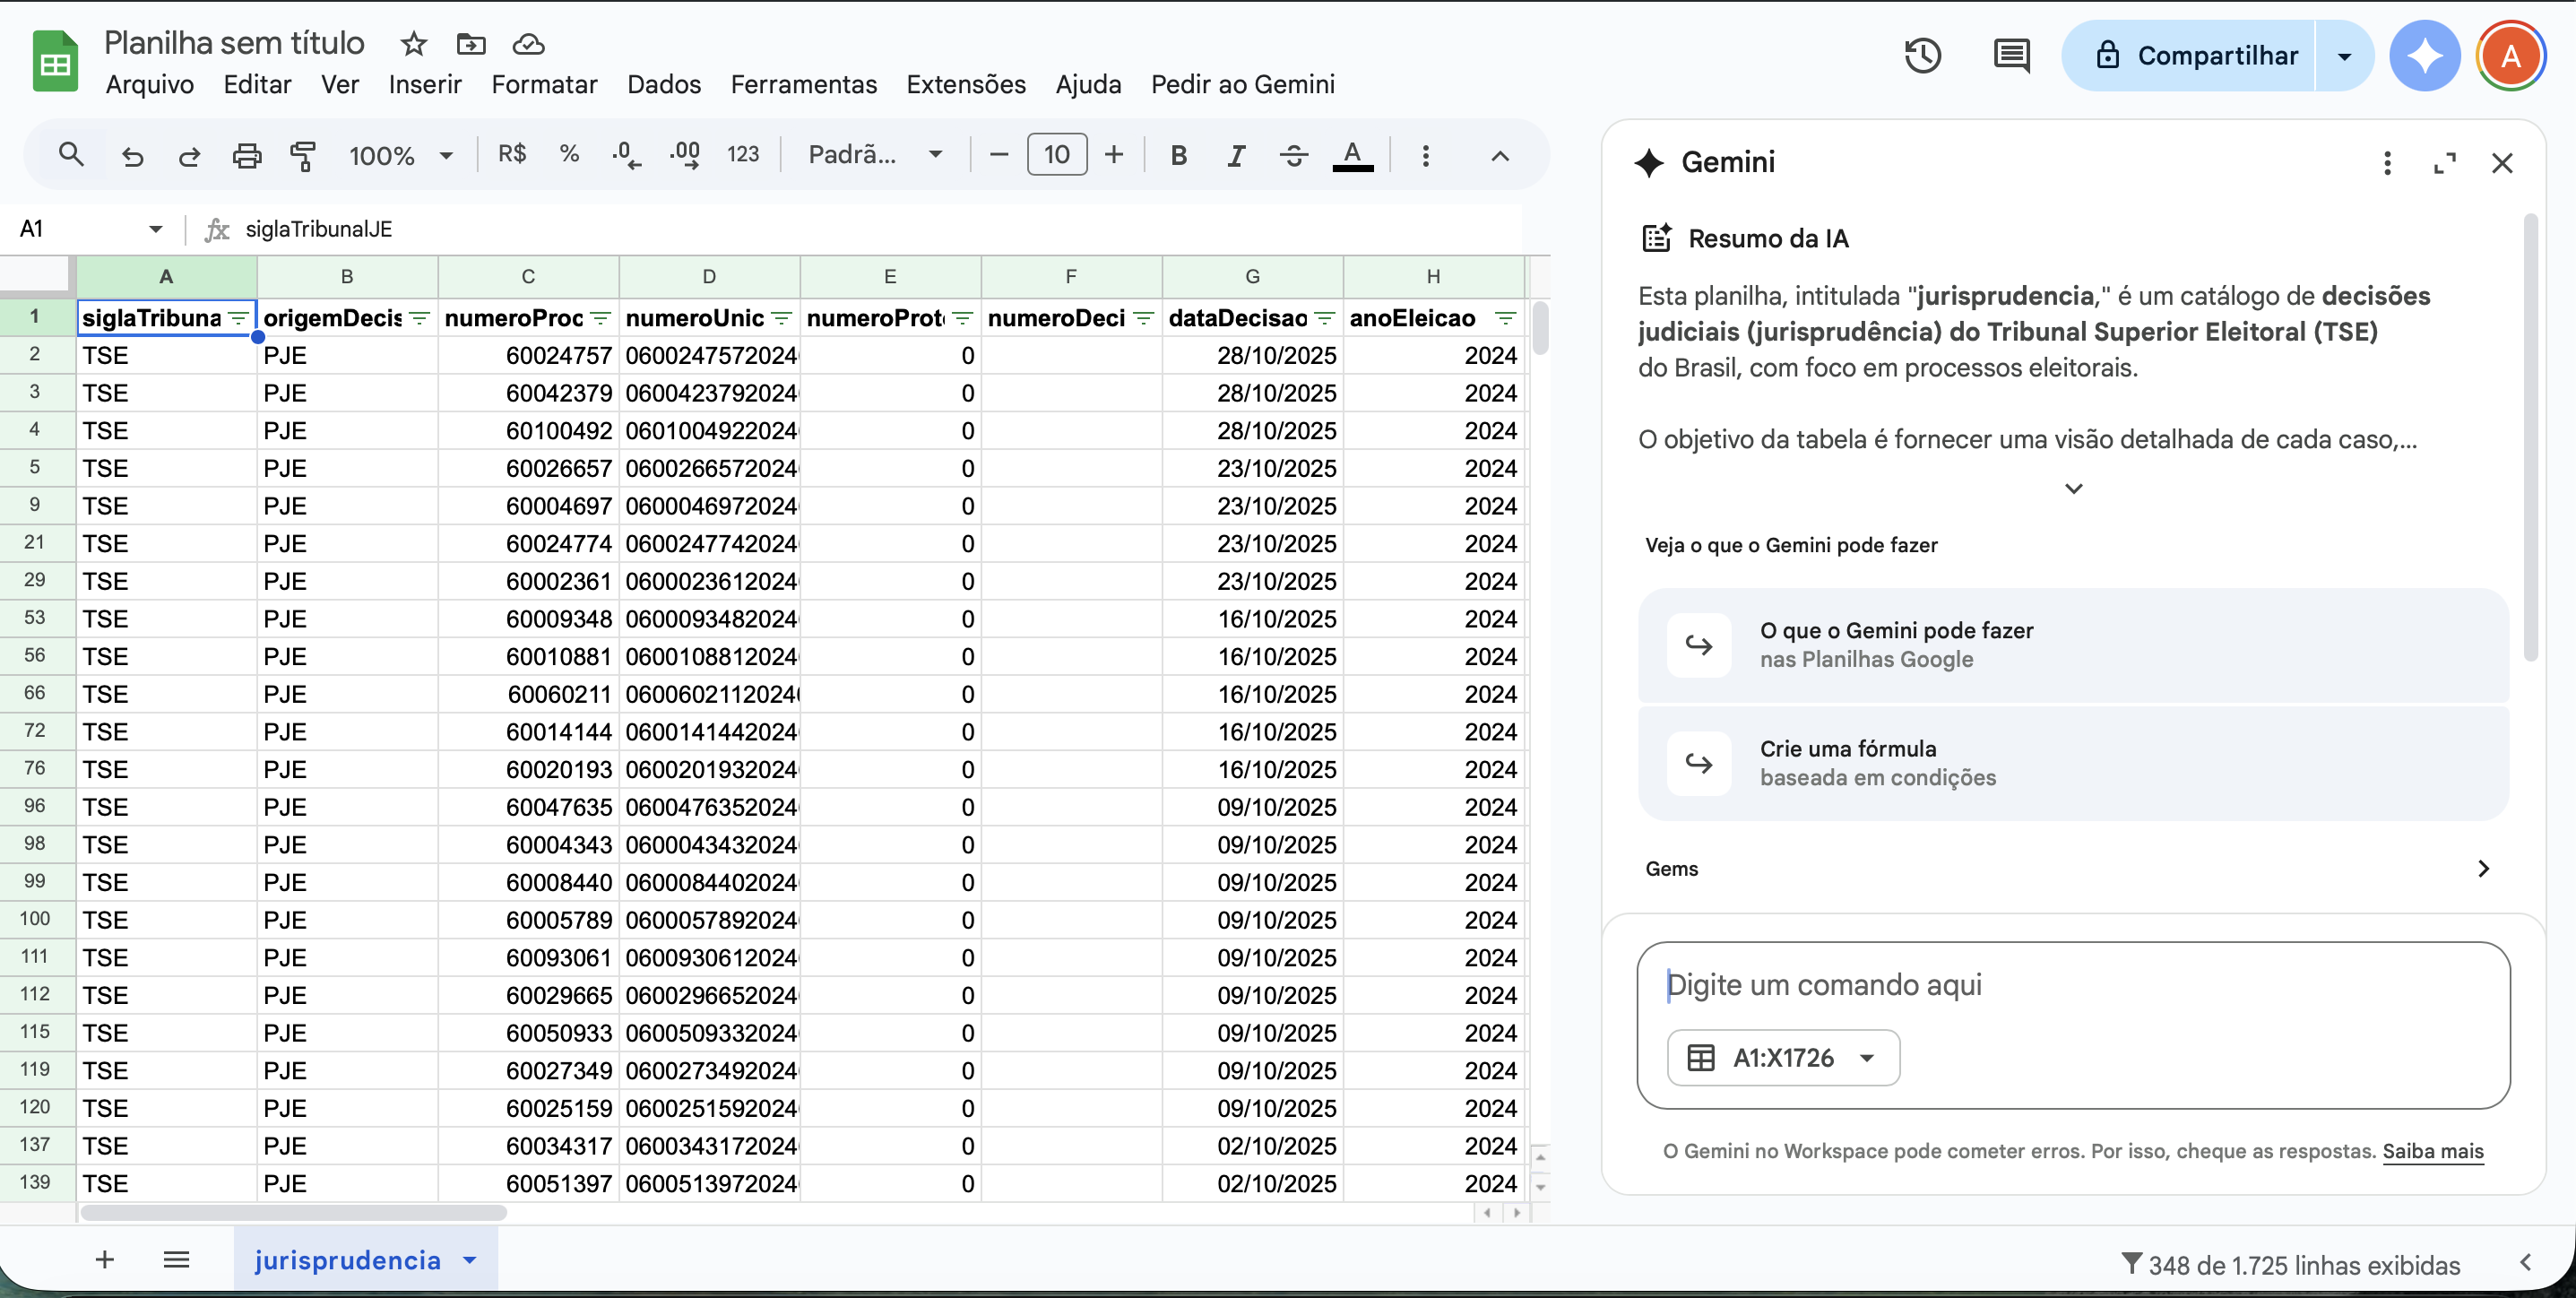This screenshot has width=2576, height=1298.
Task: Toggle bold formatting
Action: click(1178, 155)
